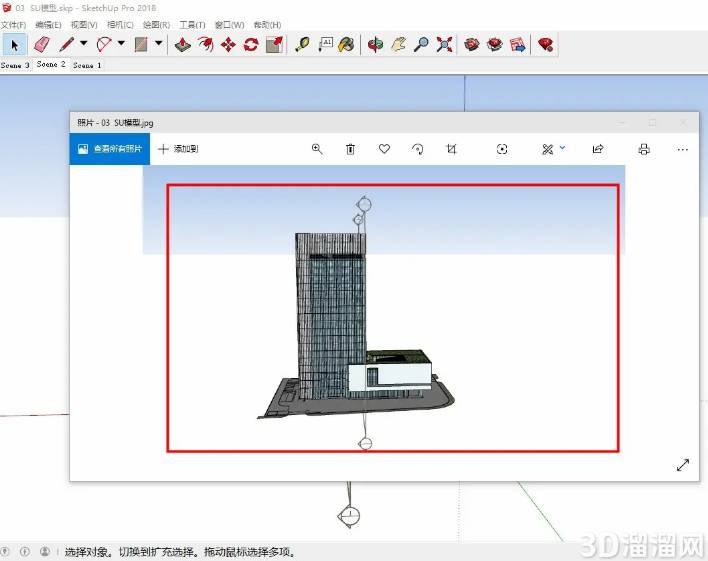This screenshot has height=561, width=708.
Task: Expand photo to fullscreen with diagonal arrows
Action: (x=683, y=465)
